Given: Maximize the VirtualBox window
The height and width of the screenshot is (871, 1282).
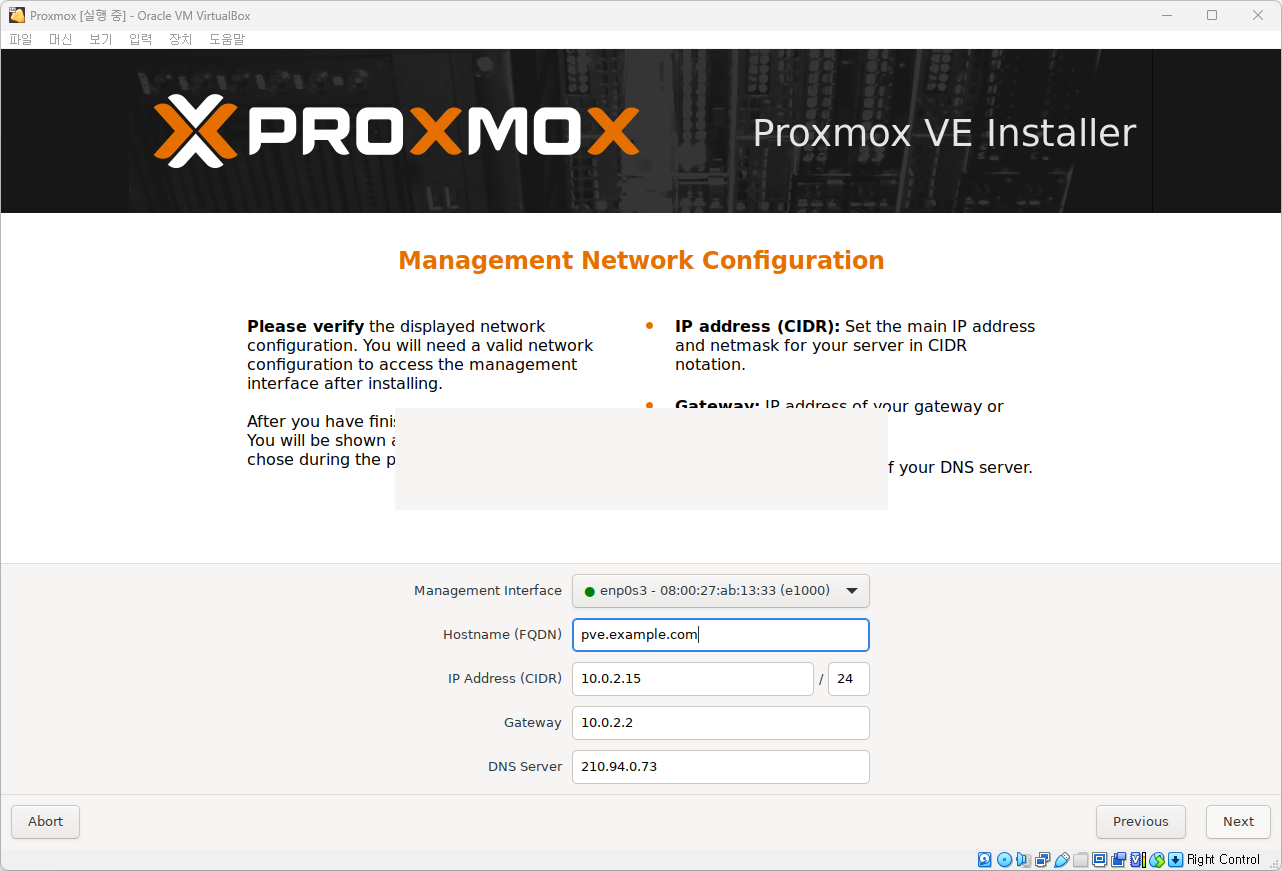Looking at the screenshot, I should point(1212,15).
